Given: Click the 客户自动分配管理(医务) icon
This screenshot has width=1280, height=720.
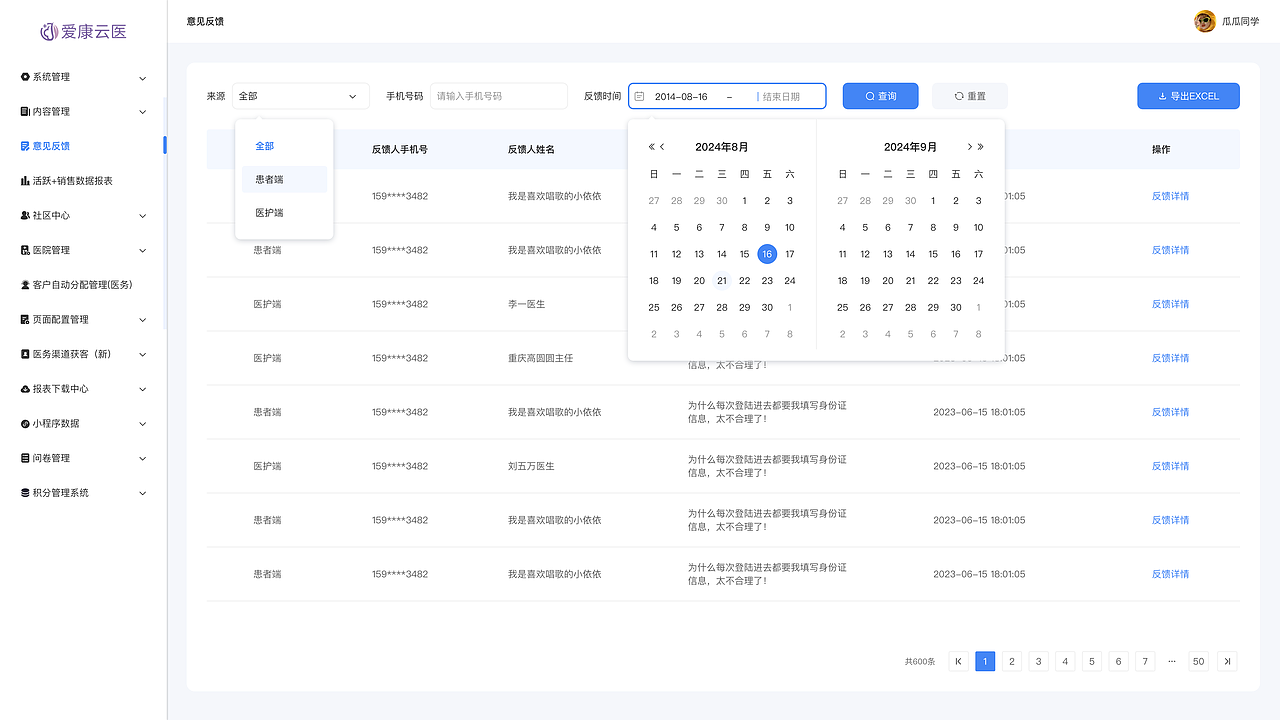Looking at the screenshot, I should (25, 285).
